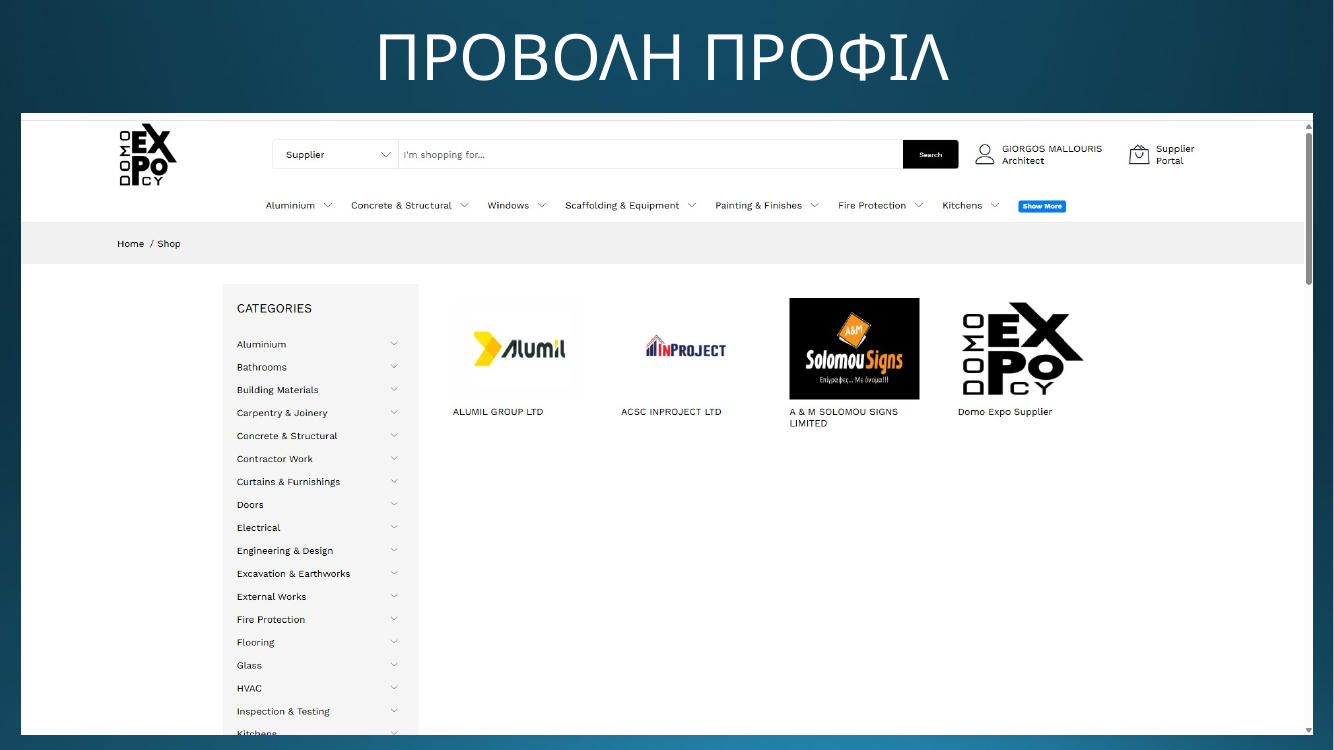Select the Flooring category
Screen dimensions: 1334x750
tap(255, 643)
